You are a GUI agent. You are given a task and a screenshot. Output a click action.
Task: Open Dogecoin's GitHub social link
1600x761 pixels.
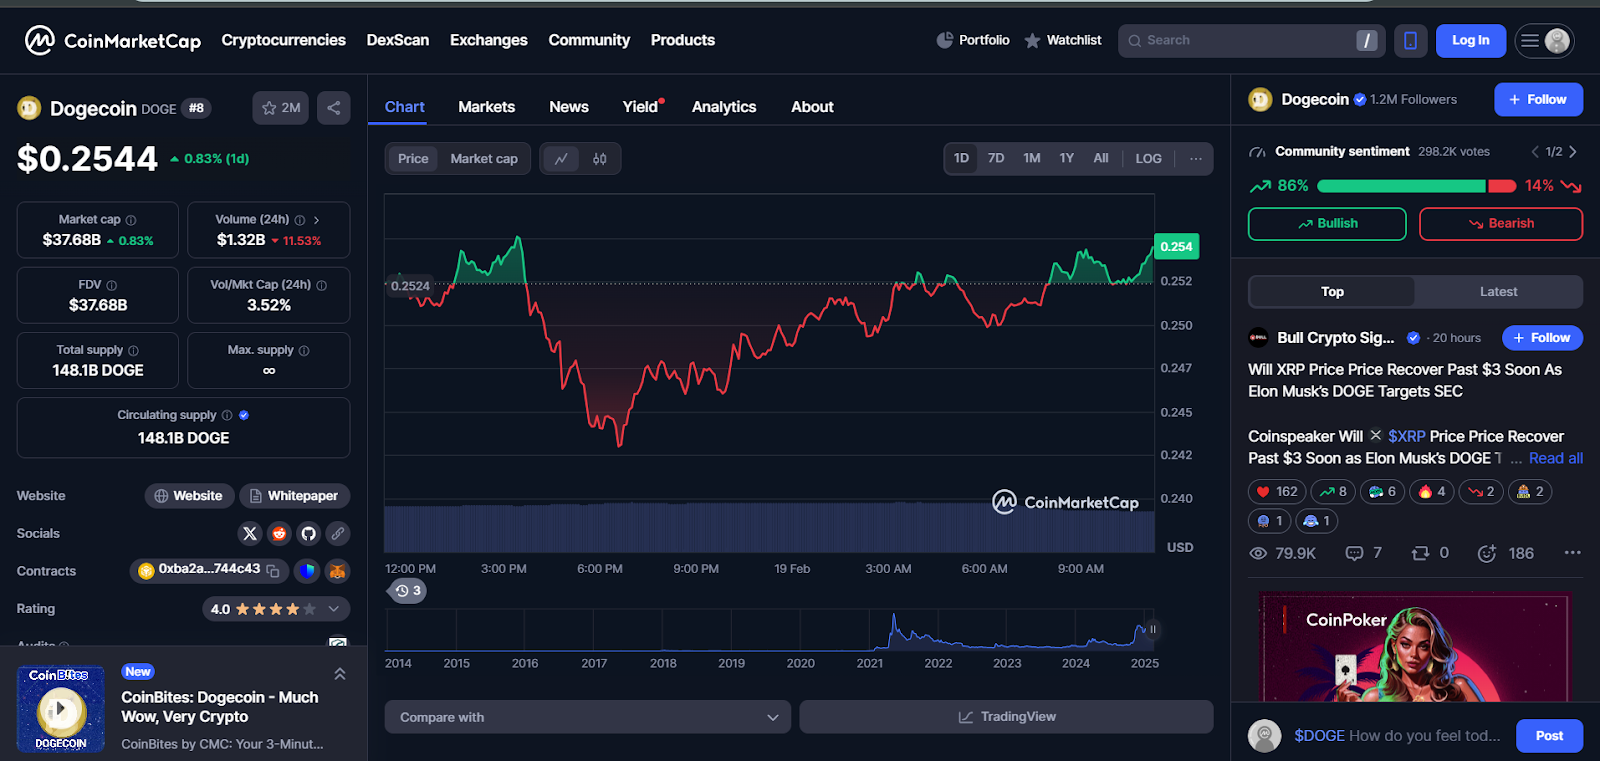(308, 533)
